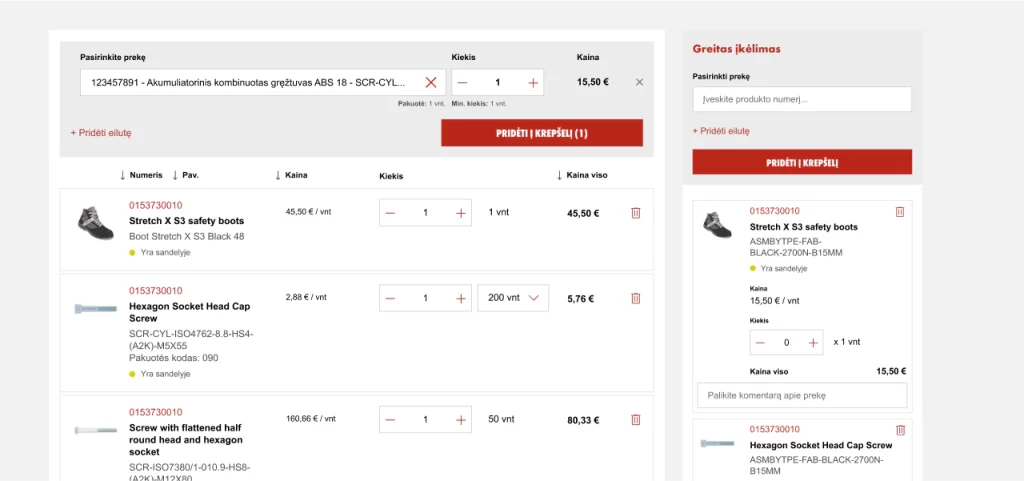Clear the selected product in search field

pos(431,82)
